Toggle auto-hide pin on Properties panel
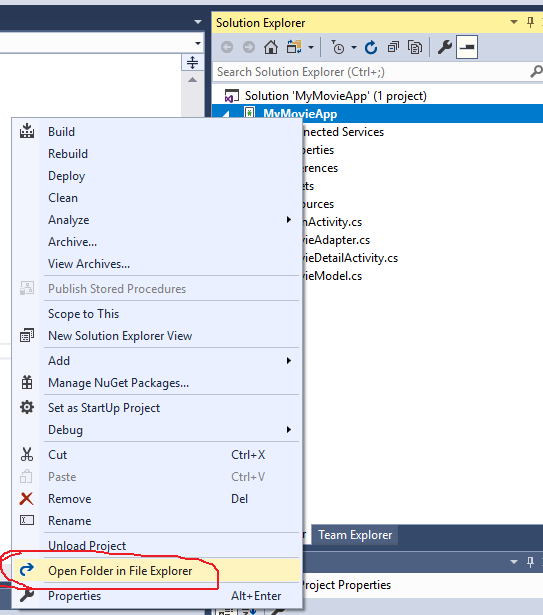Image resolution: width=543 pixels, height=615 pixels. point(530,562)
